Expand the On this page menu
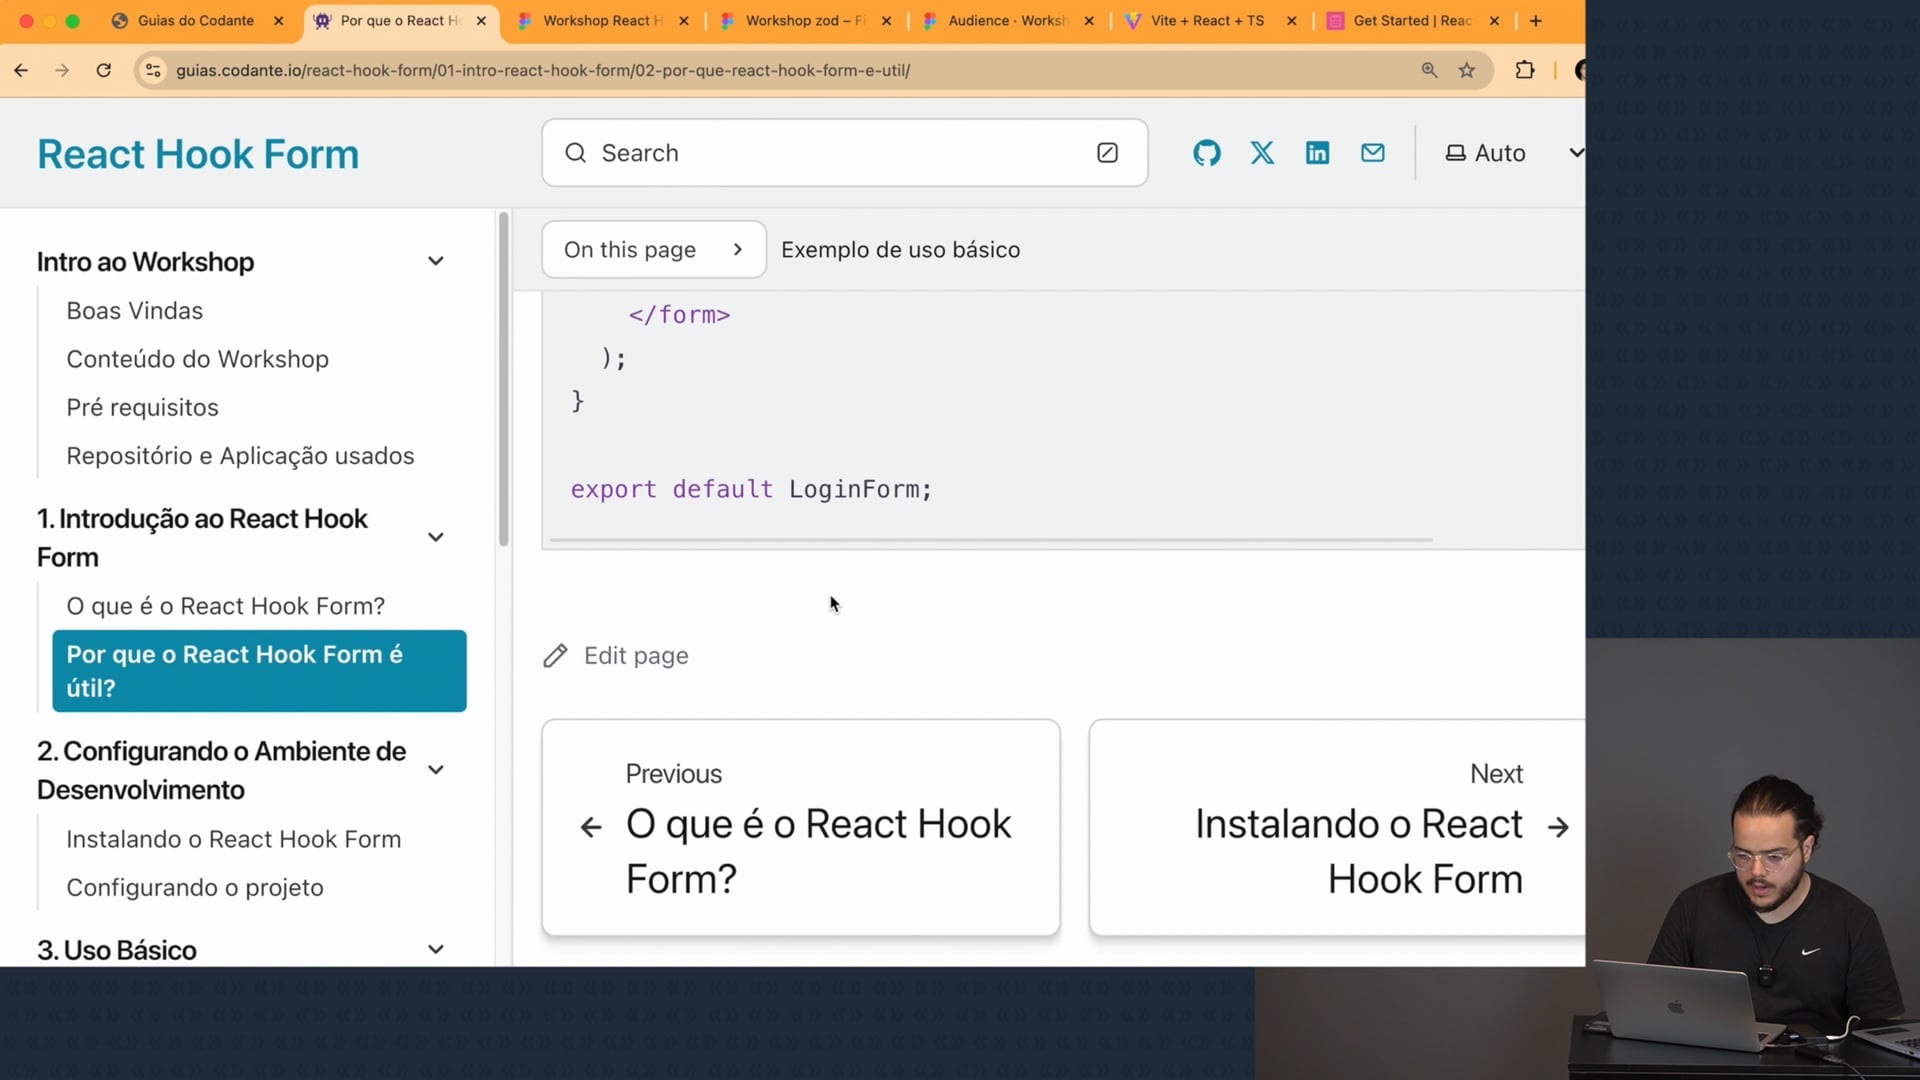The height and width of the screenshot is (1080, 1920). 654,250
